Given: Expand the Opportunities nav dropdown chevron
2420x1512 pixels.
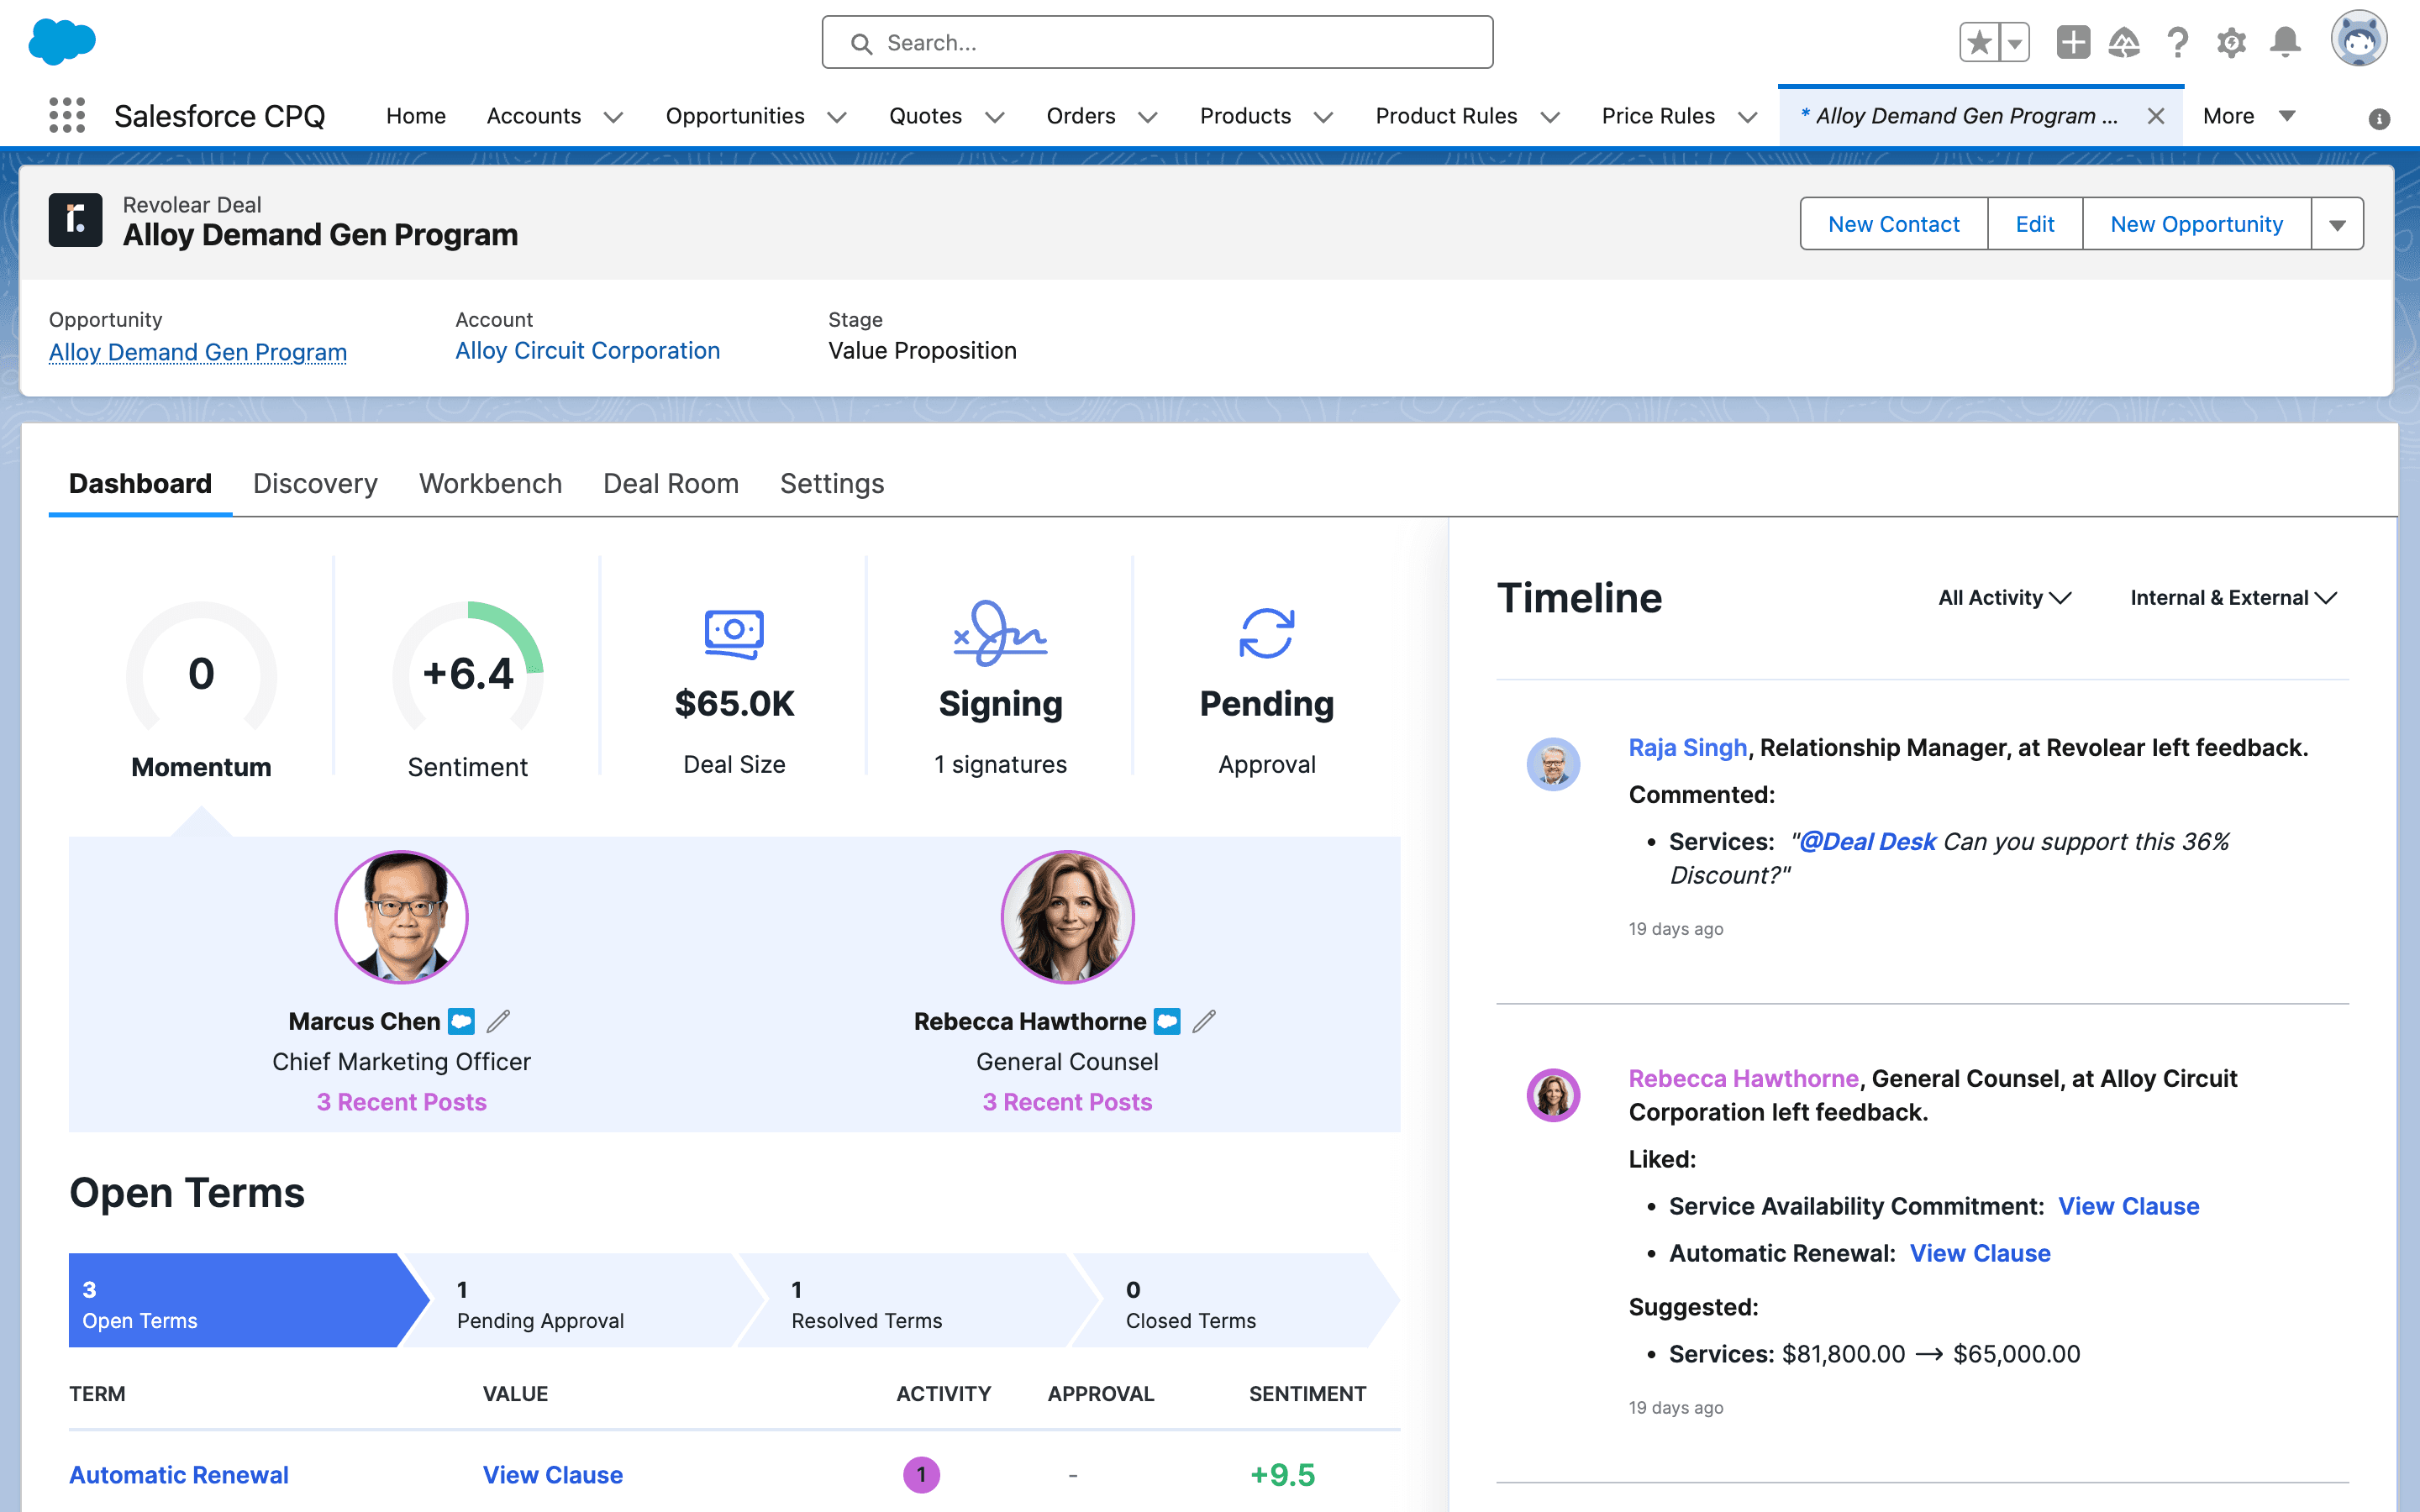Looking at the screenshot, I should point(837,117).
